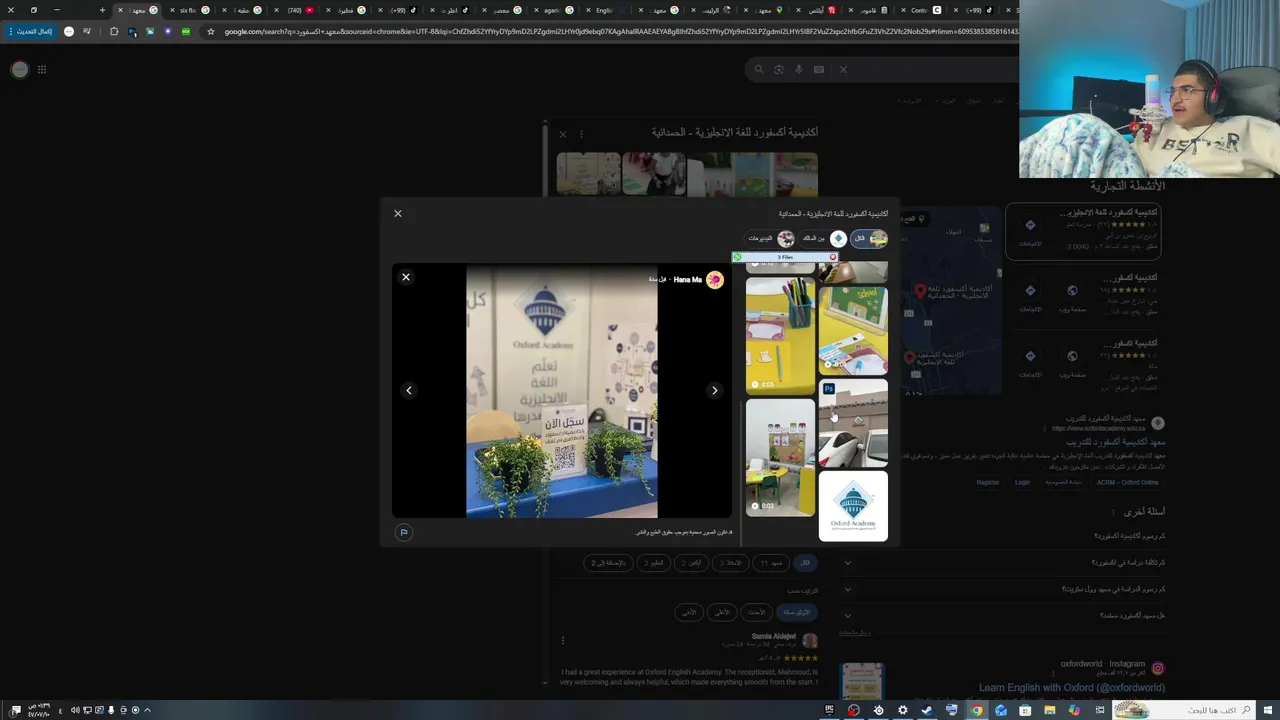Select the 'الكل' all-photos filter chip

click(x=868, y=238)
